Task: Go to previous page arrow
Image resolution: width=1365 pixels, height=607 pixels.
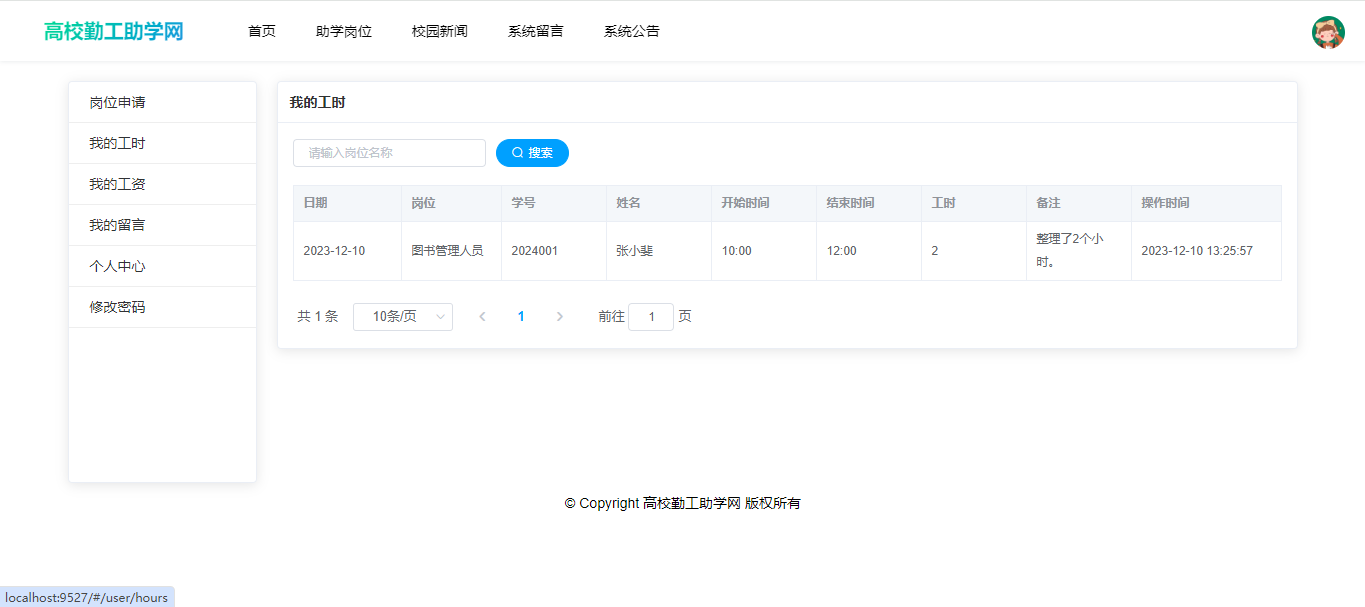Action: [482, 317]
